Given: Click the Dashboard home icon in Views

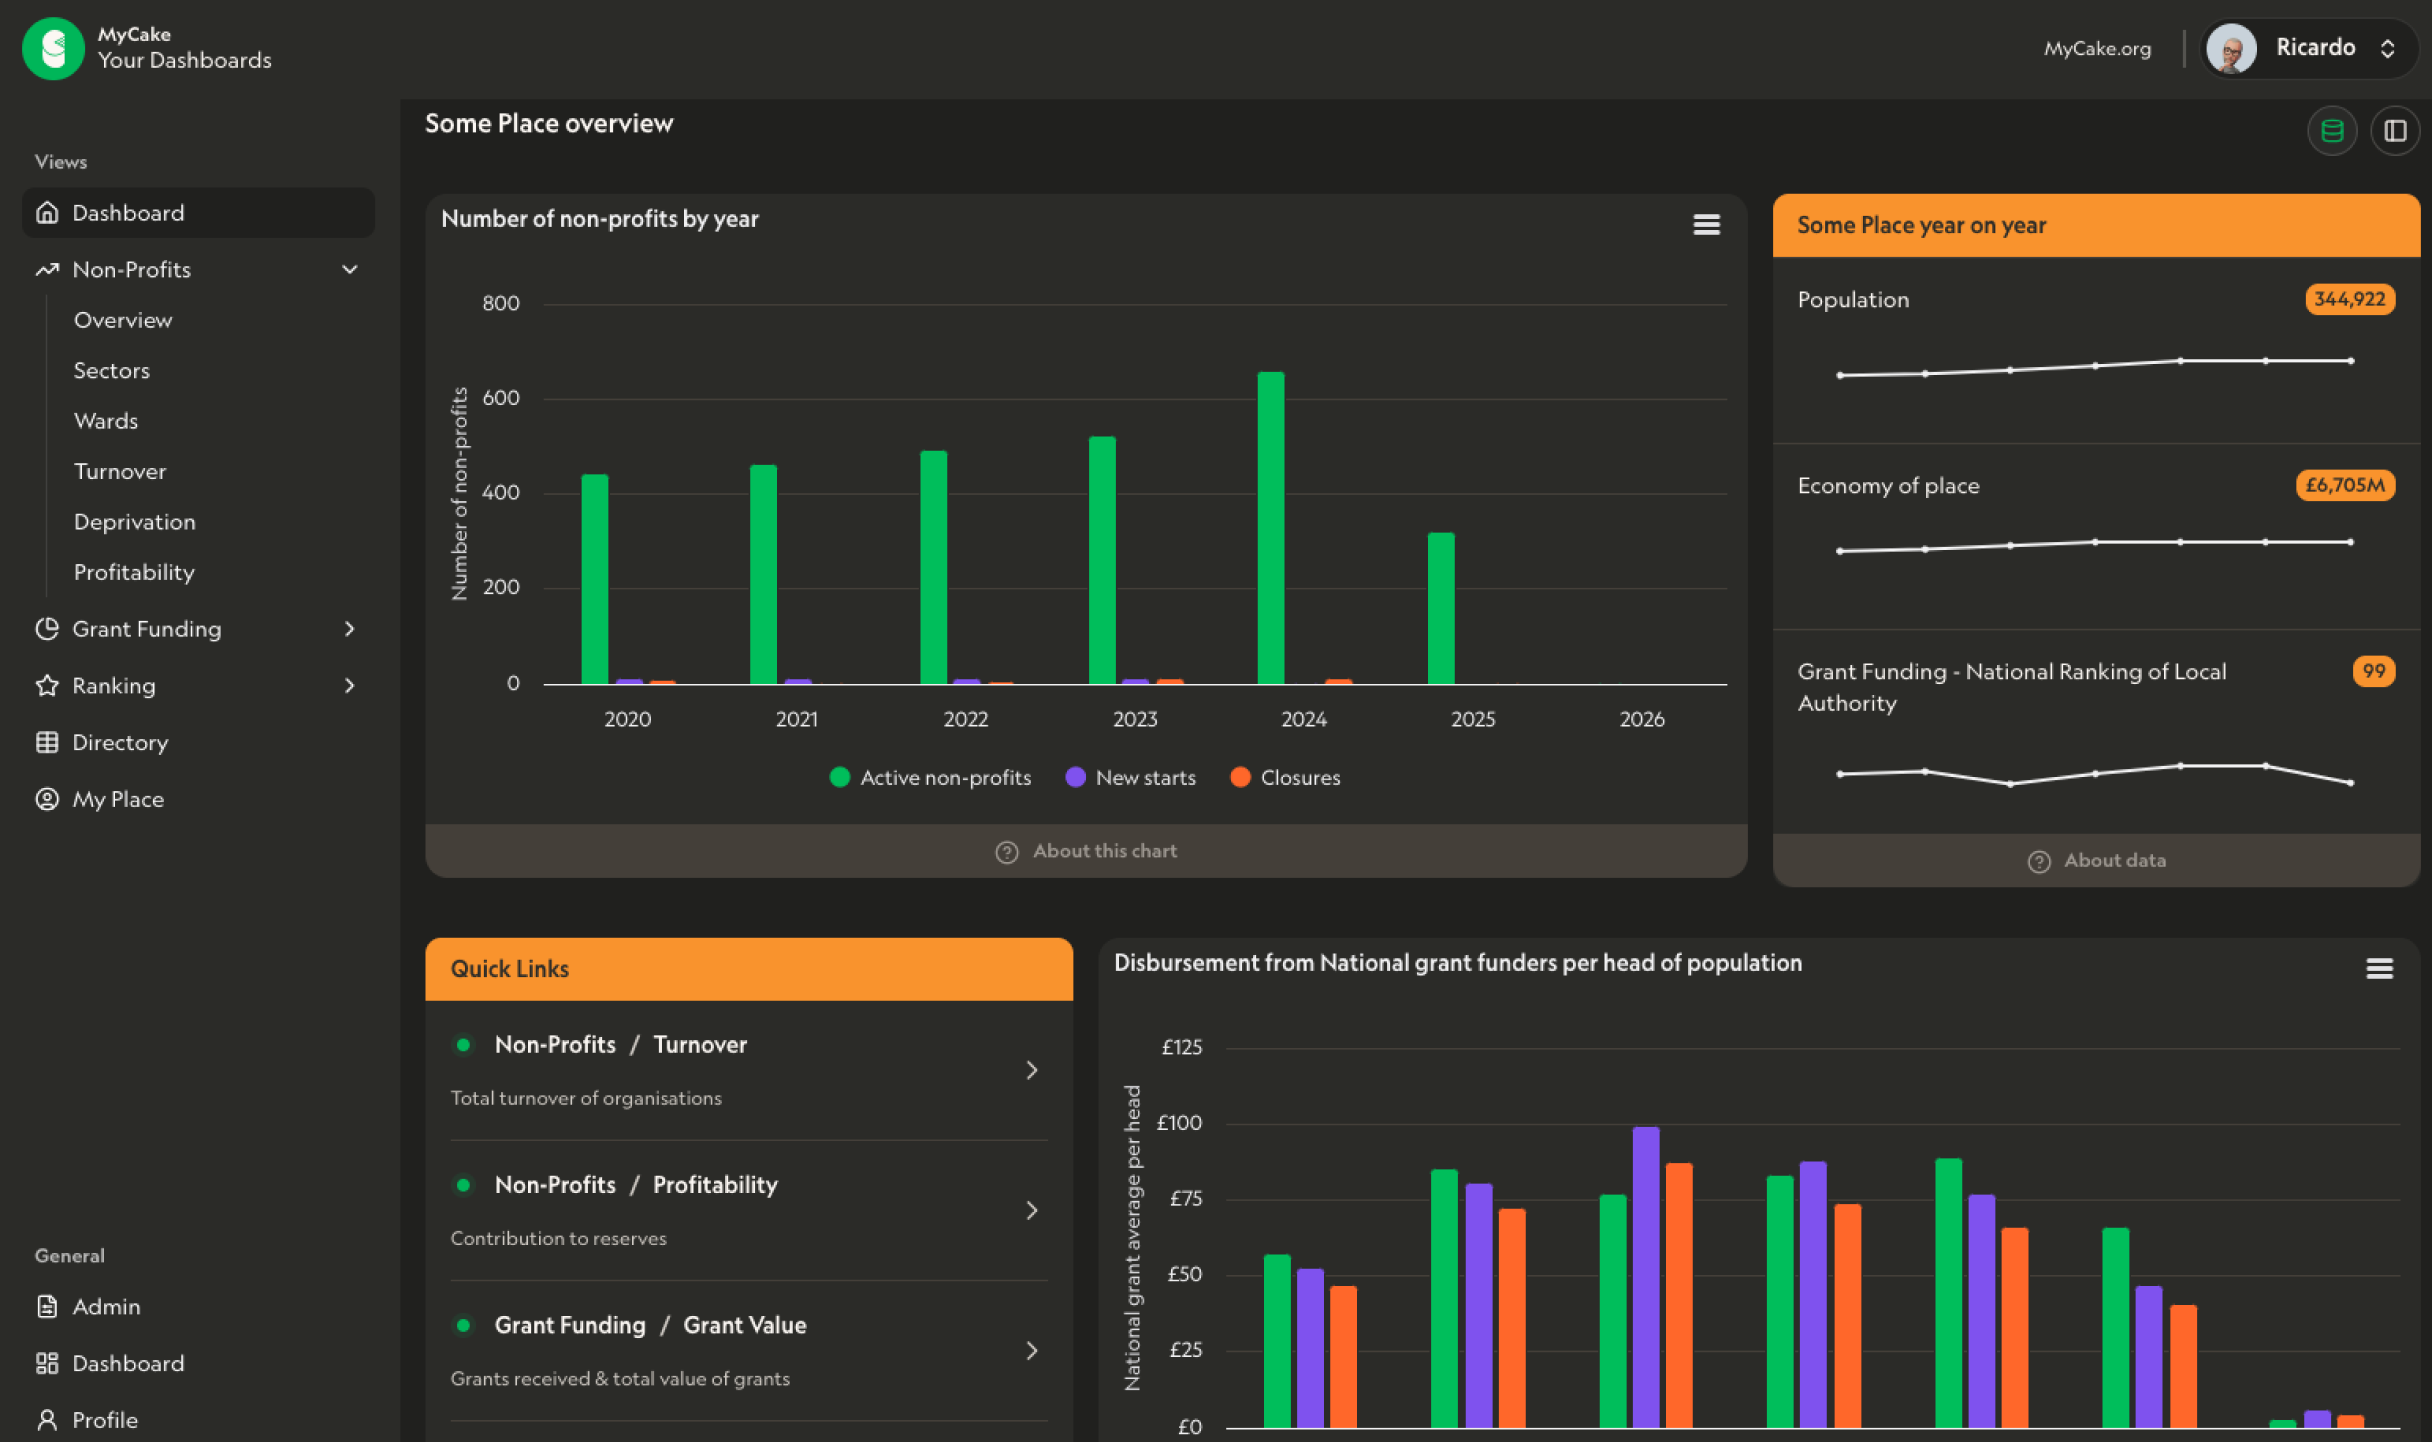Looking at the screenshot, I should pos(47,212).
